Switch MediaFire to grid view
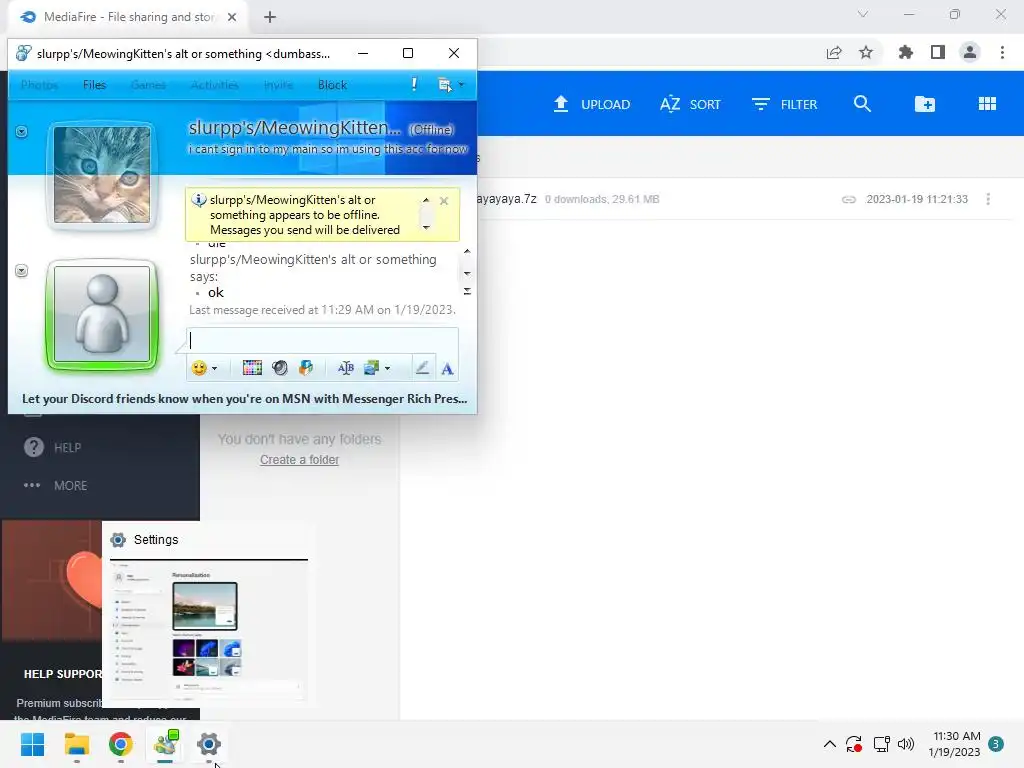The height and width of the screenshot is (768, 1024). (x=987, y=104)
